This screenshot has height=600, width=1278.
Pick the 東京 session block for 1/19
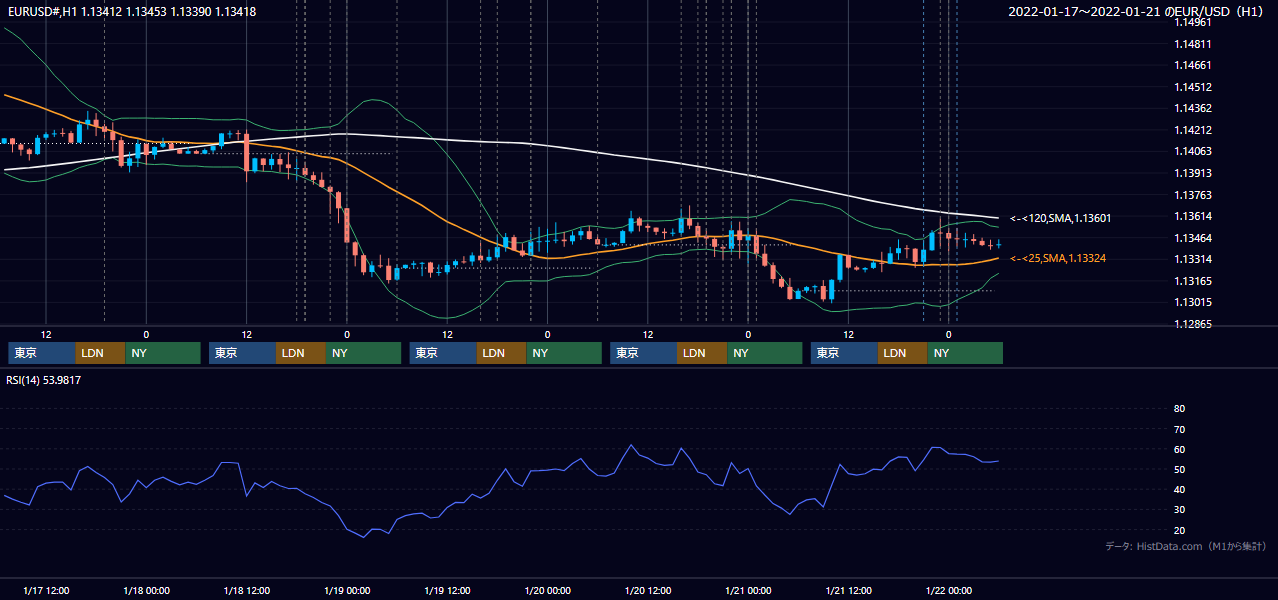443,353
